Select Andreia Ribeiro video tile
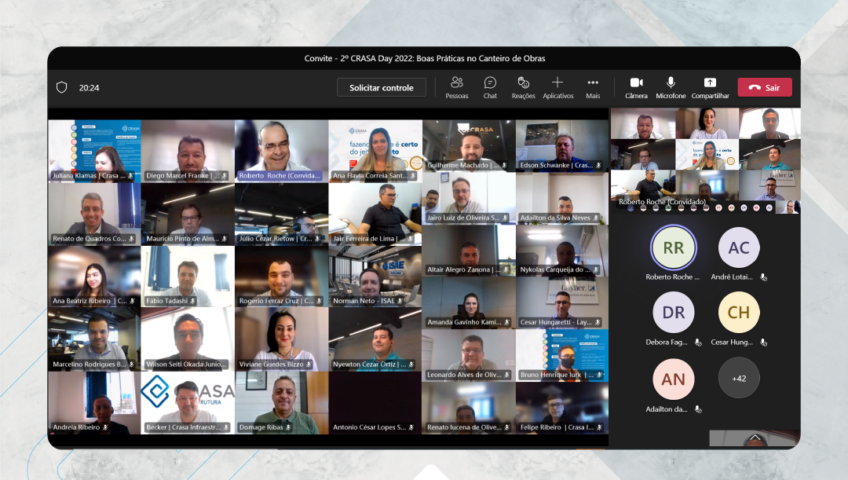Viewport: 848px width, 480px height. [x=95, y=403]
